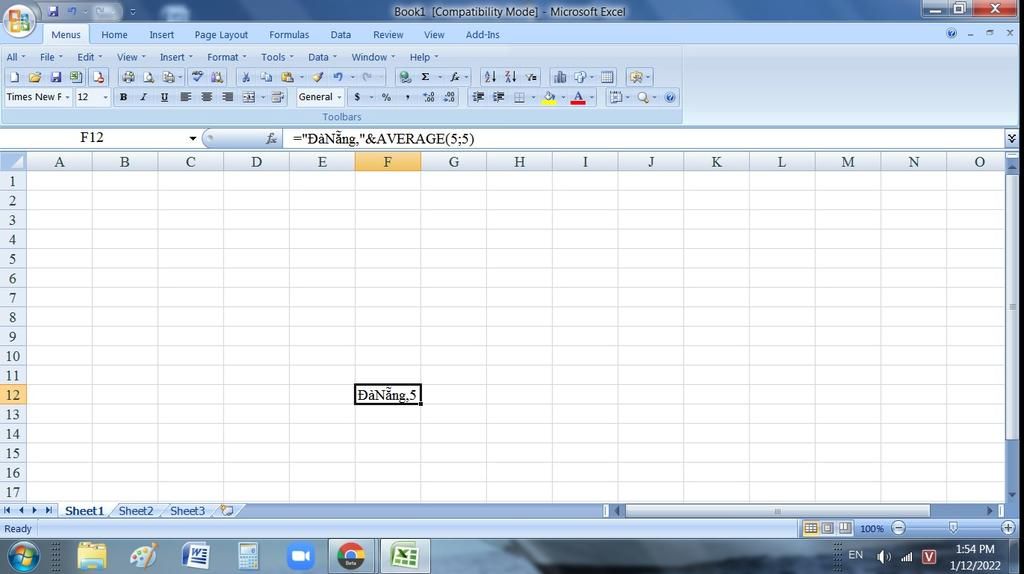Screen dimensions: 1024x574
Task: Switch to Normal view in status bar
Action: 810,528
